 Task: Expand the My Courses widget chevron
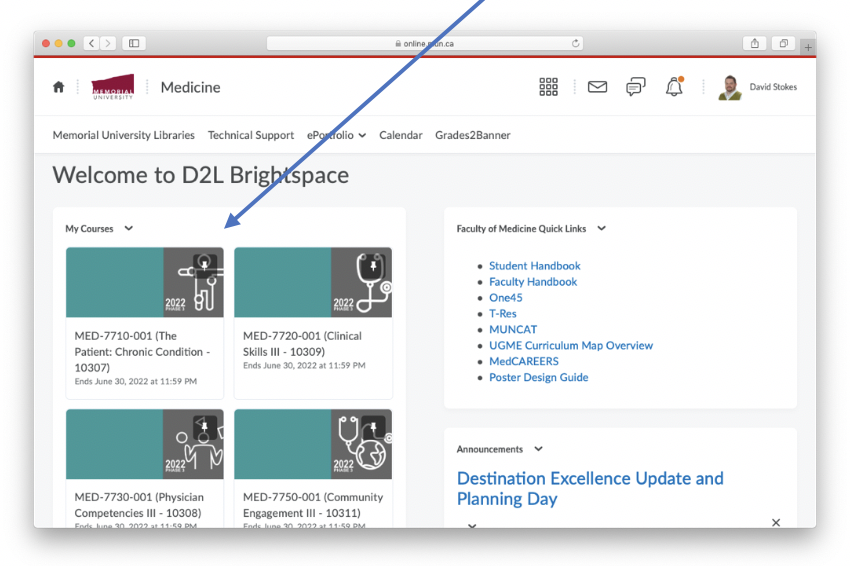[x=128, y=228]
